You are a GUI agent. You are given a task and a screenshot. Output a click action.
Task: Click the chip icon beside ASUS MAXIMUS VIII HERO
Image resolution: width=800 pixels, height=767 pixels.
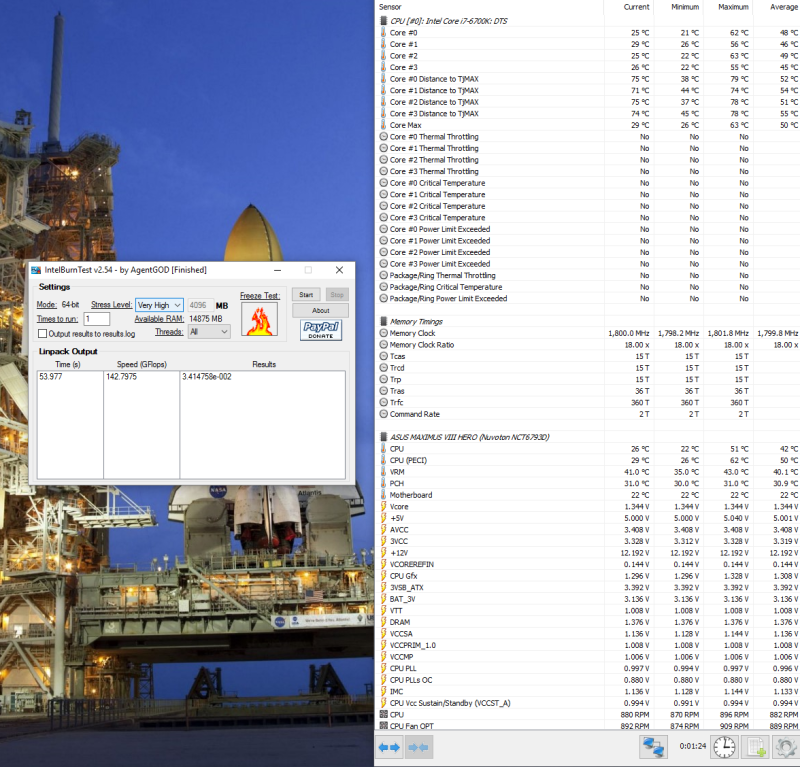tap(384, 437)
